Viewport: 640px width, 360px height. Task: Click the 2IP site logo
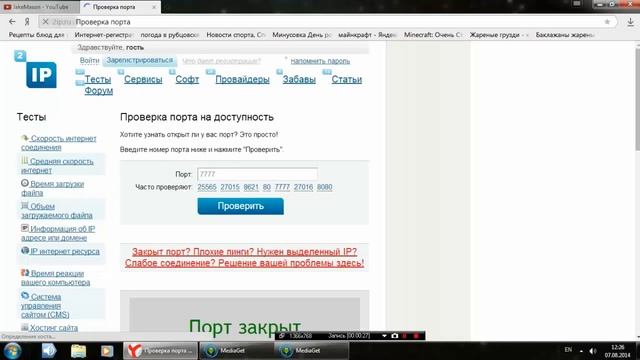point(36,69)
